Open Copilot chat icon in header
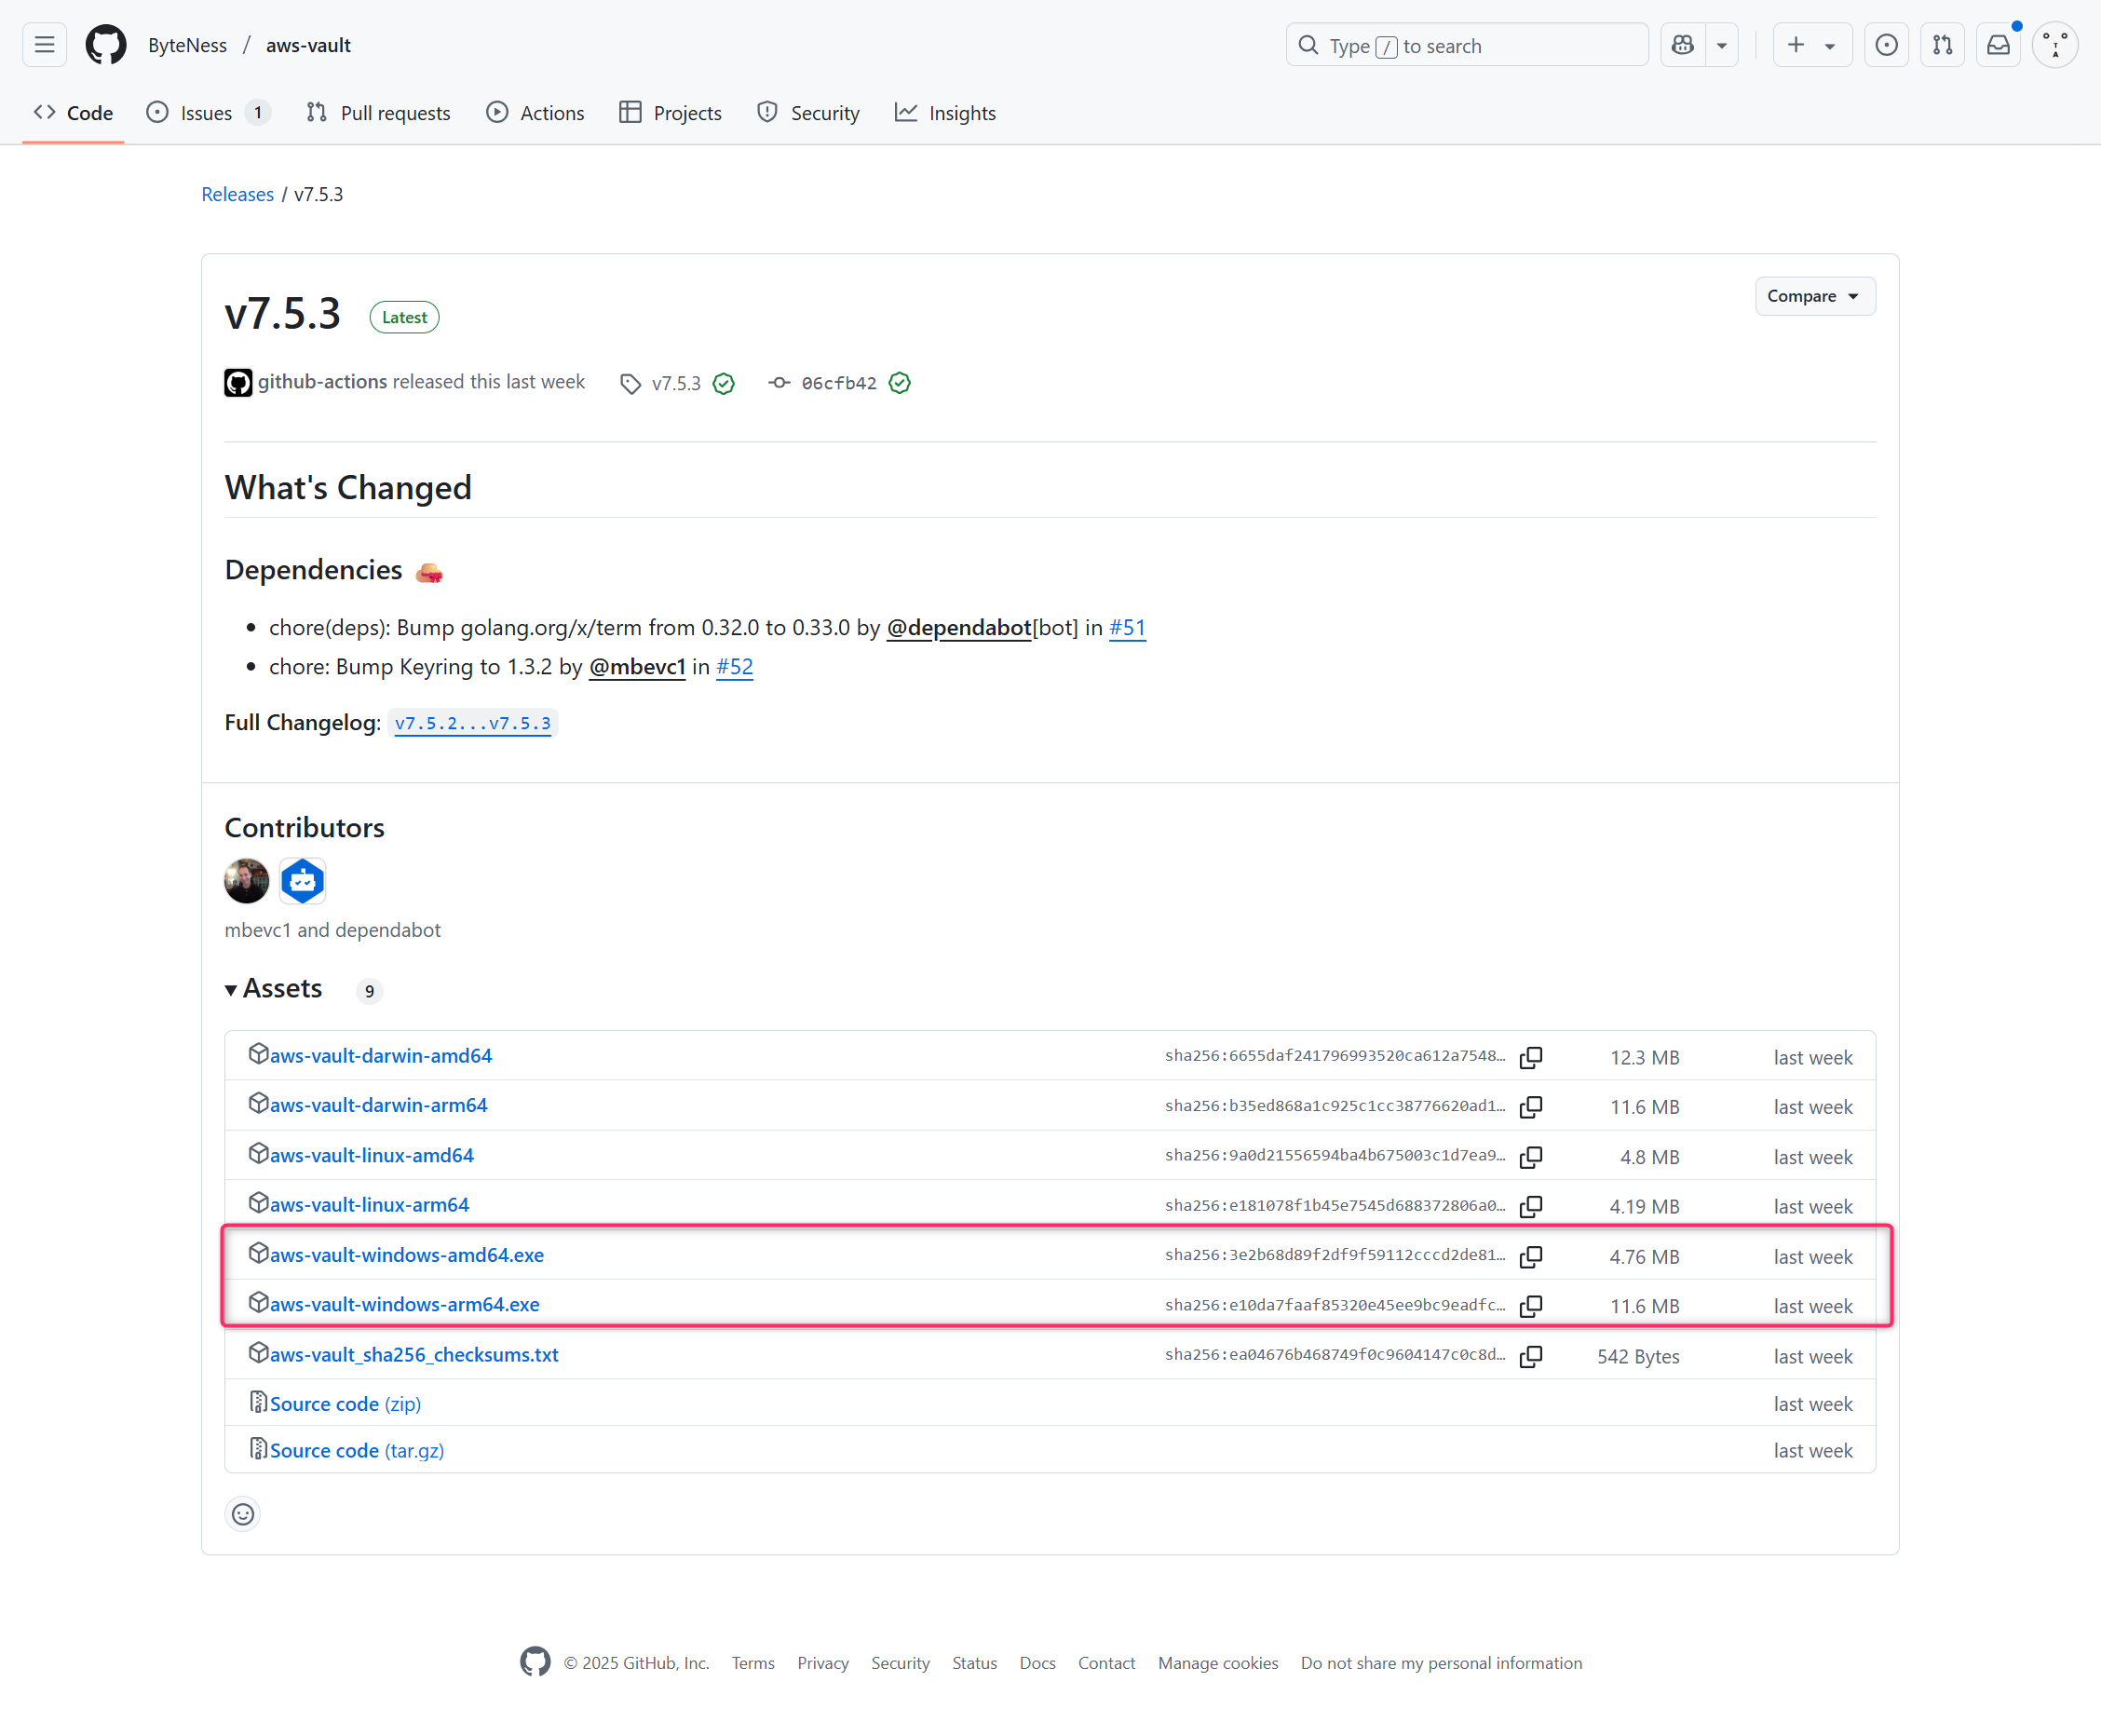The height and width of the screenshot is (1736, 2101). 1683,45
